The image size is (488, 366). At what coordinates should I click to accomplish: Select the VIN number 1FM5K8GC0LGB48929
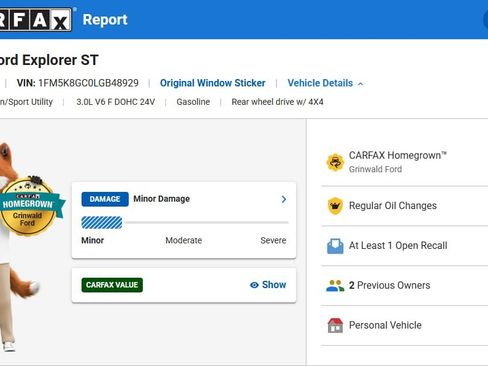[88, 83]
